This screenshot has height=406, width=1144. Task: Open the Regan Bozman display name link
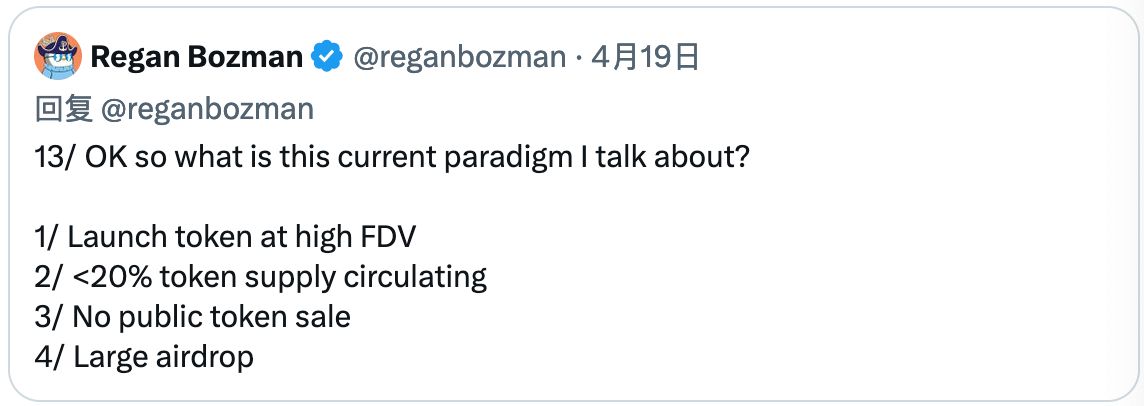click(x=196, y=58)
